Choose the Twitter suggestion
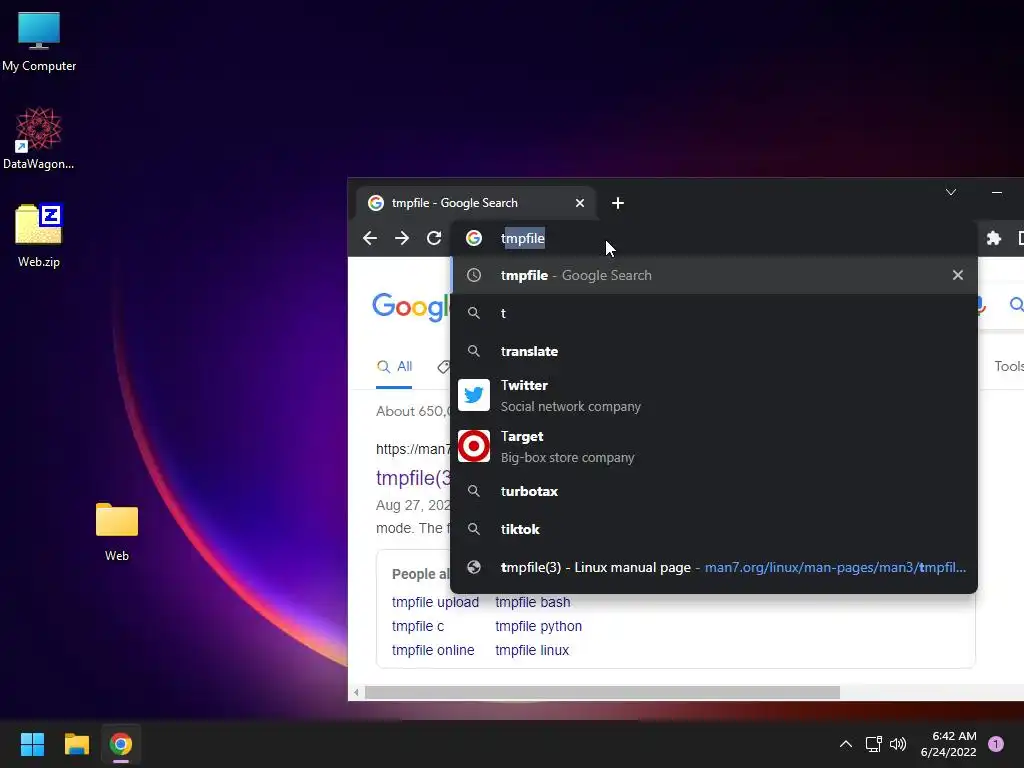This screenshot has width=1024, height=768. [x=714, y=396]
